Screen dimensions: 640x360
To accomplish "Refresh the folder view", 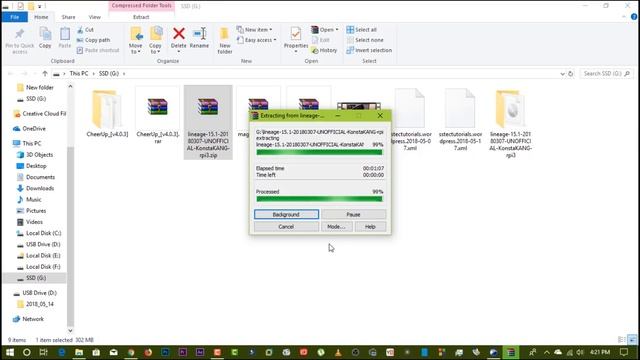I will point(571,74).
